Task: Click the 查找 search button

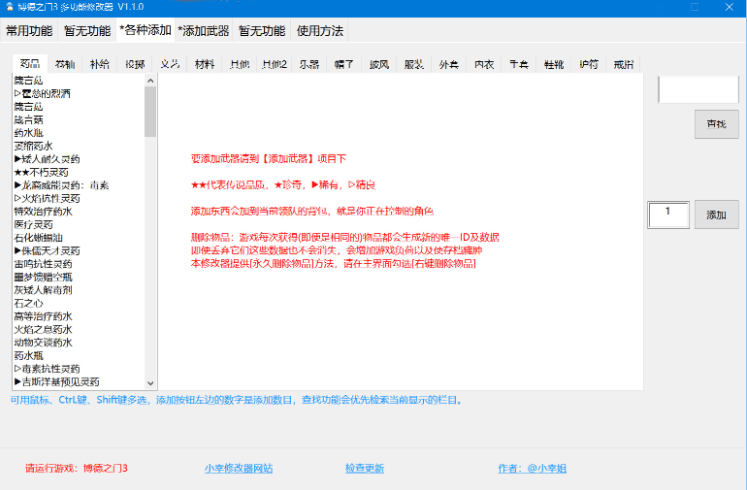Action: (716, 124)
